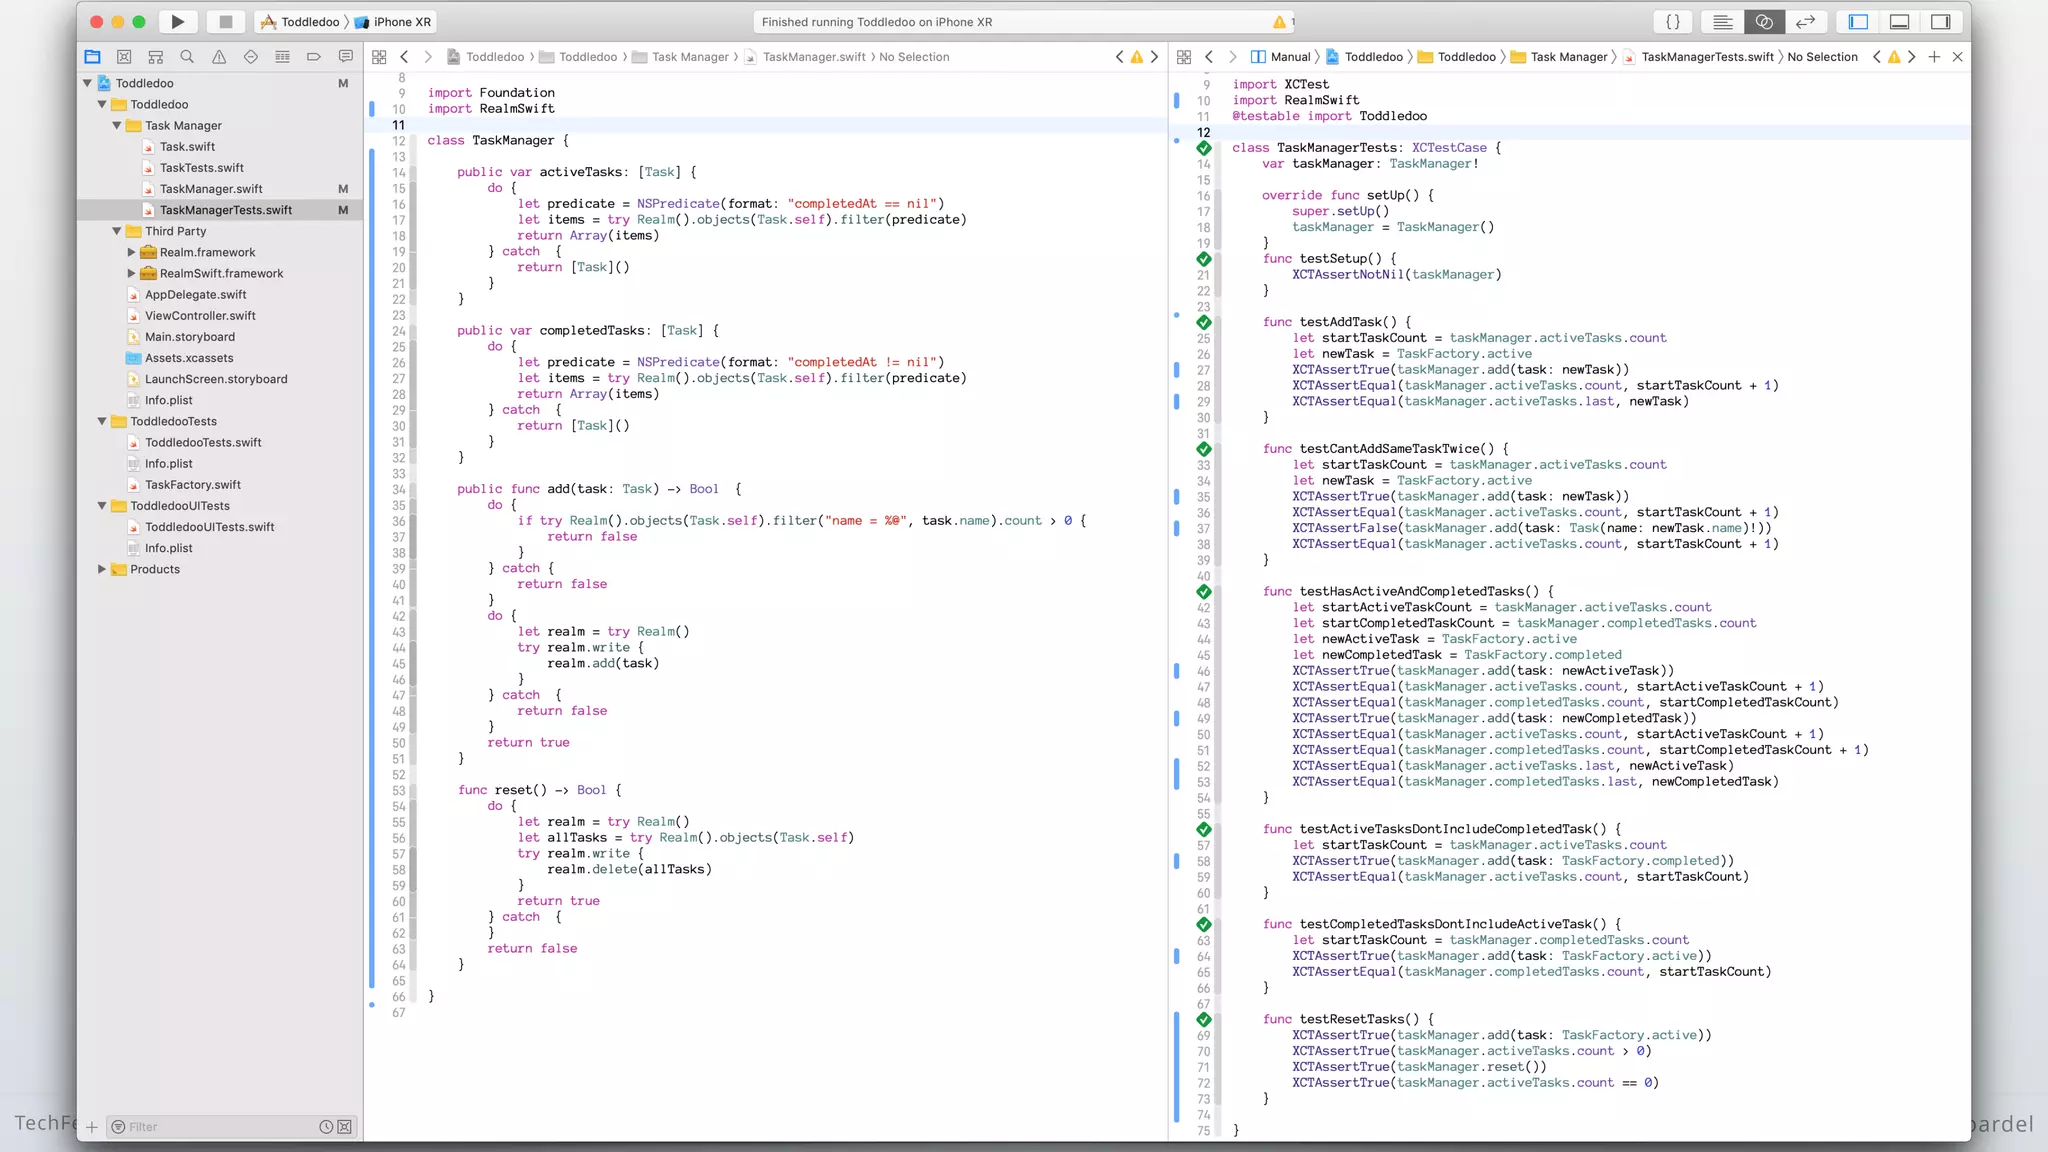The width and height of the screenshot is (2048, 1152).
Task: Toggle the Debug area panel
Action: point(1899,22)
